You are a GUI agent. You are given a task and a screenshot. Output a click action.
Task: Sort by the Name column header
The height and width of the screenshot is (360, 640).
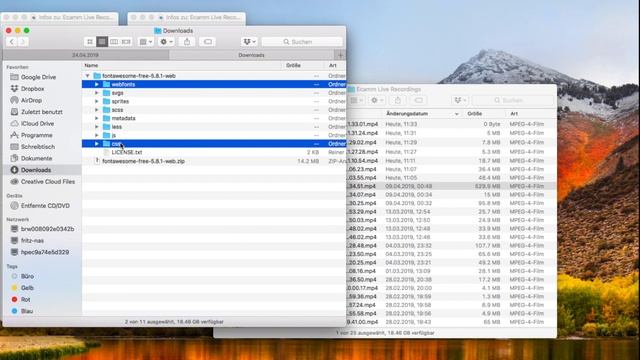point(182,65)
